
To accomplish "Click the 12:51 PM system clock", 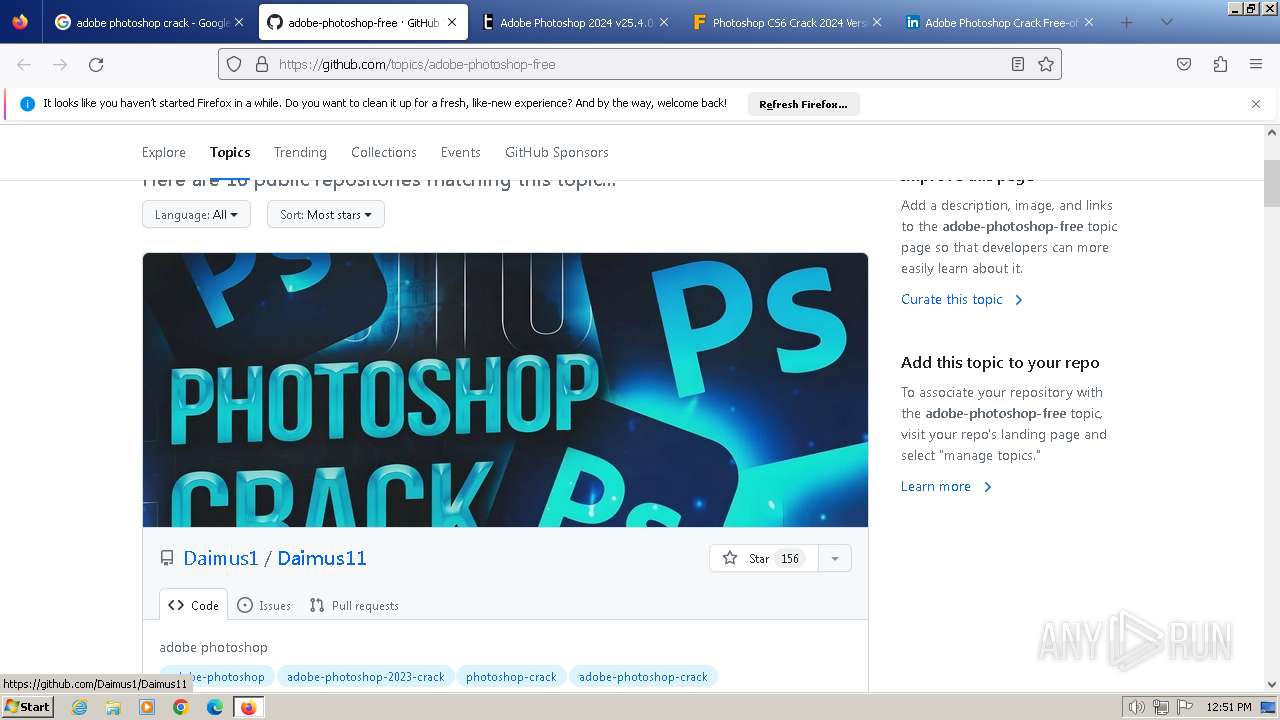I will [1229, 707].
